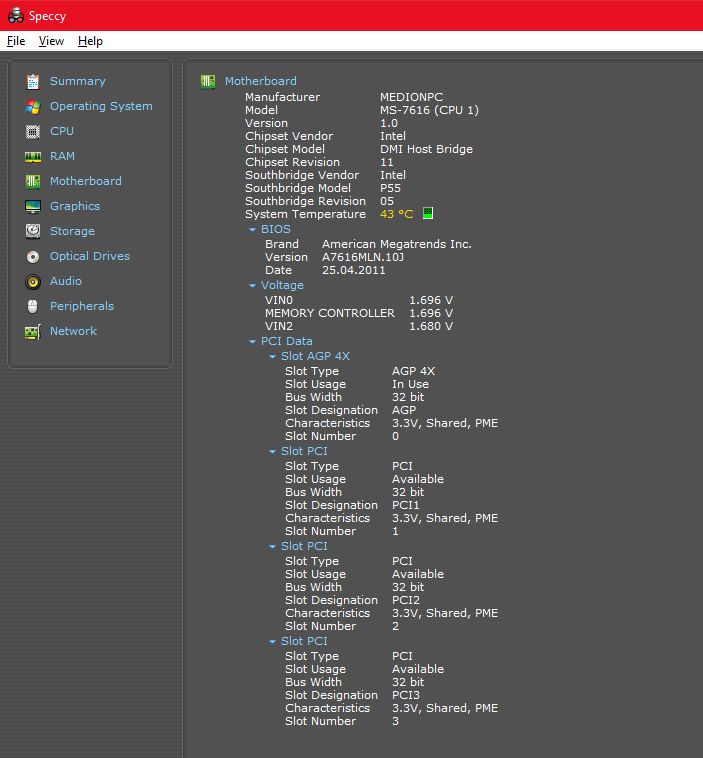The height and width of the screenshot is (758, 703).
Task: Click the PCI3 slot designation value
Action: [406, 695]
